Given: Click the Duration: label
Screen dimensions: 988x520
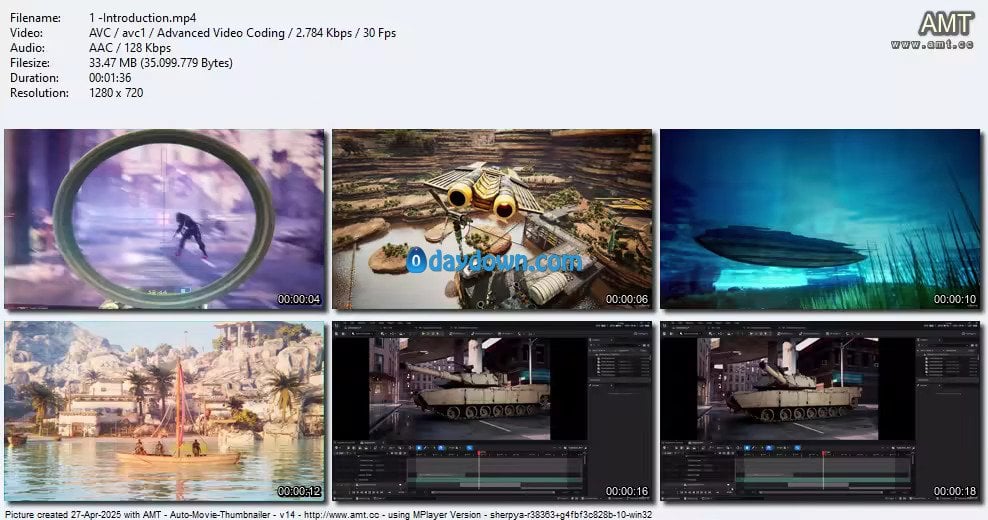Looking at the screenshot, I should pos(34,78).
